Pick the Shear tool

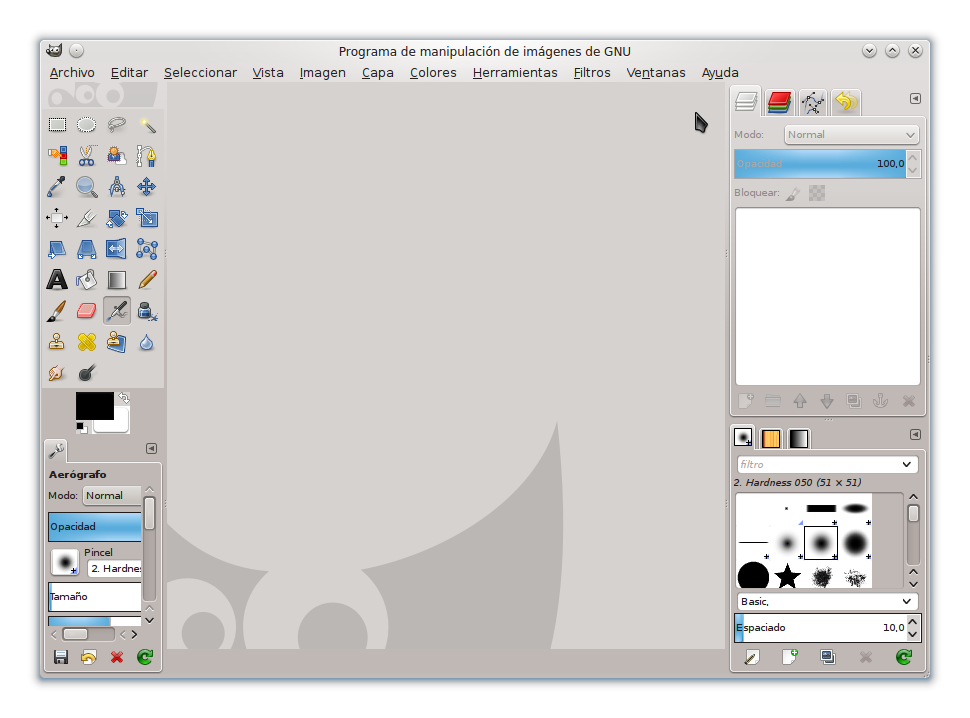click(x=57, y=249)
